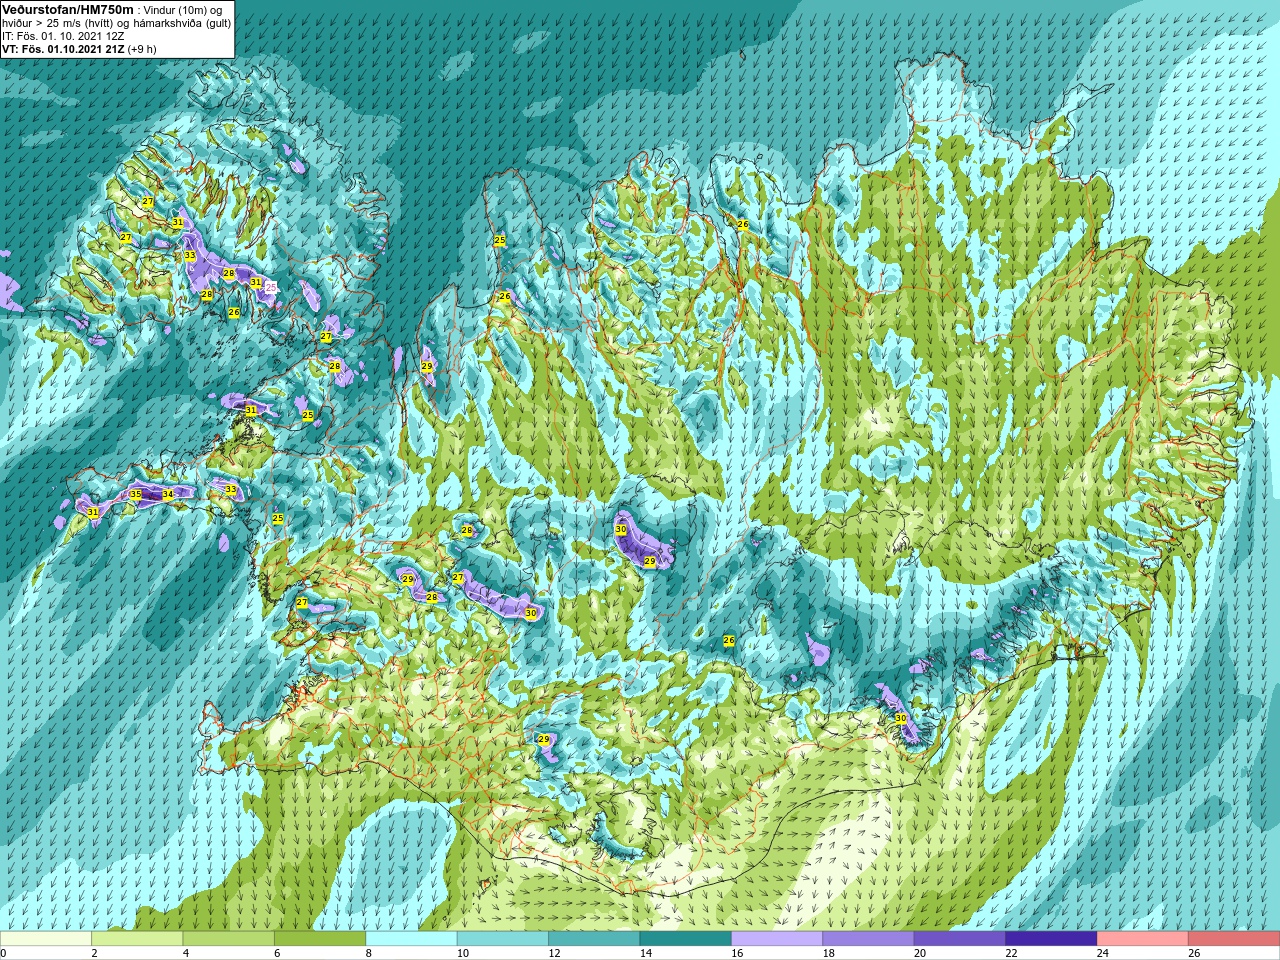The height and width of the screenshot is (960, 1280).
Task: Click the legend scale value 8
Action: pos(369,953)
